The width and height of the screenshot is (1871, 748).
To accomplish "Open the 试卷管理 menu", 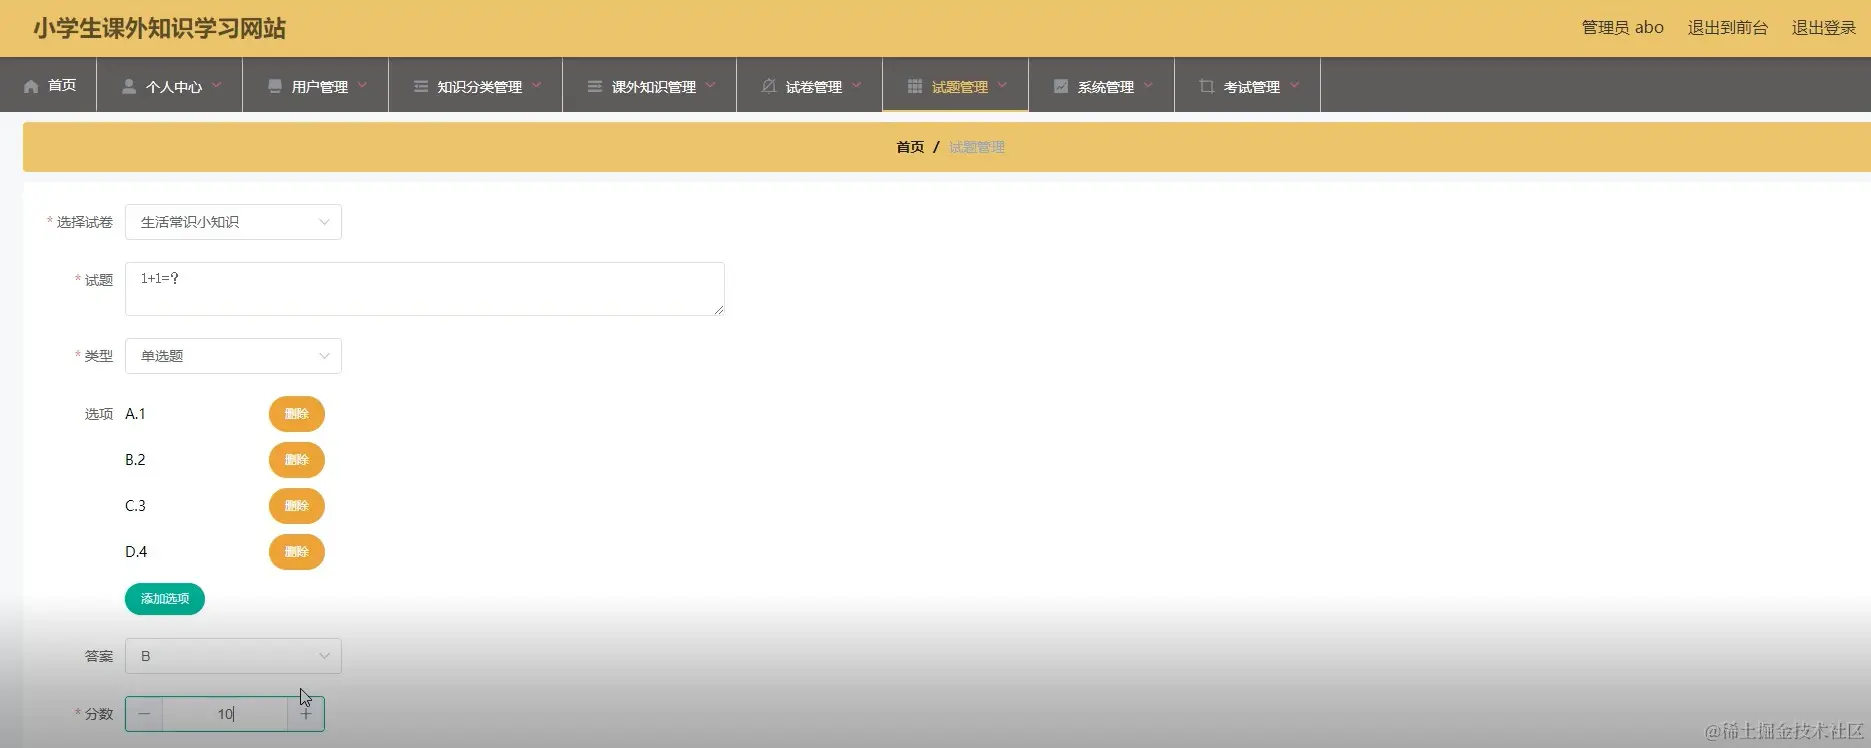I will tap(810, 85).
